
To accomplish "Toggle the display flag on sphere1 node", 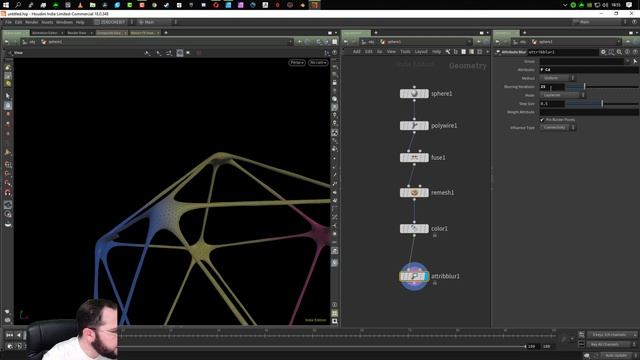I will pyautogui.click(x=426, y=93).
